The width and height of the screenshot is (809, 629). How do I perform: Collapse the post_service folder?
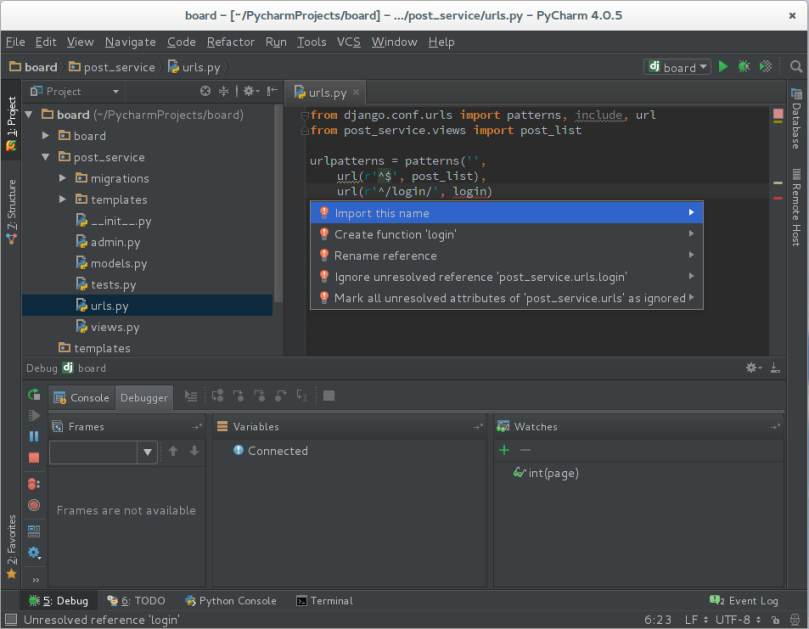(46, 157)
